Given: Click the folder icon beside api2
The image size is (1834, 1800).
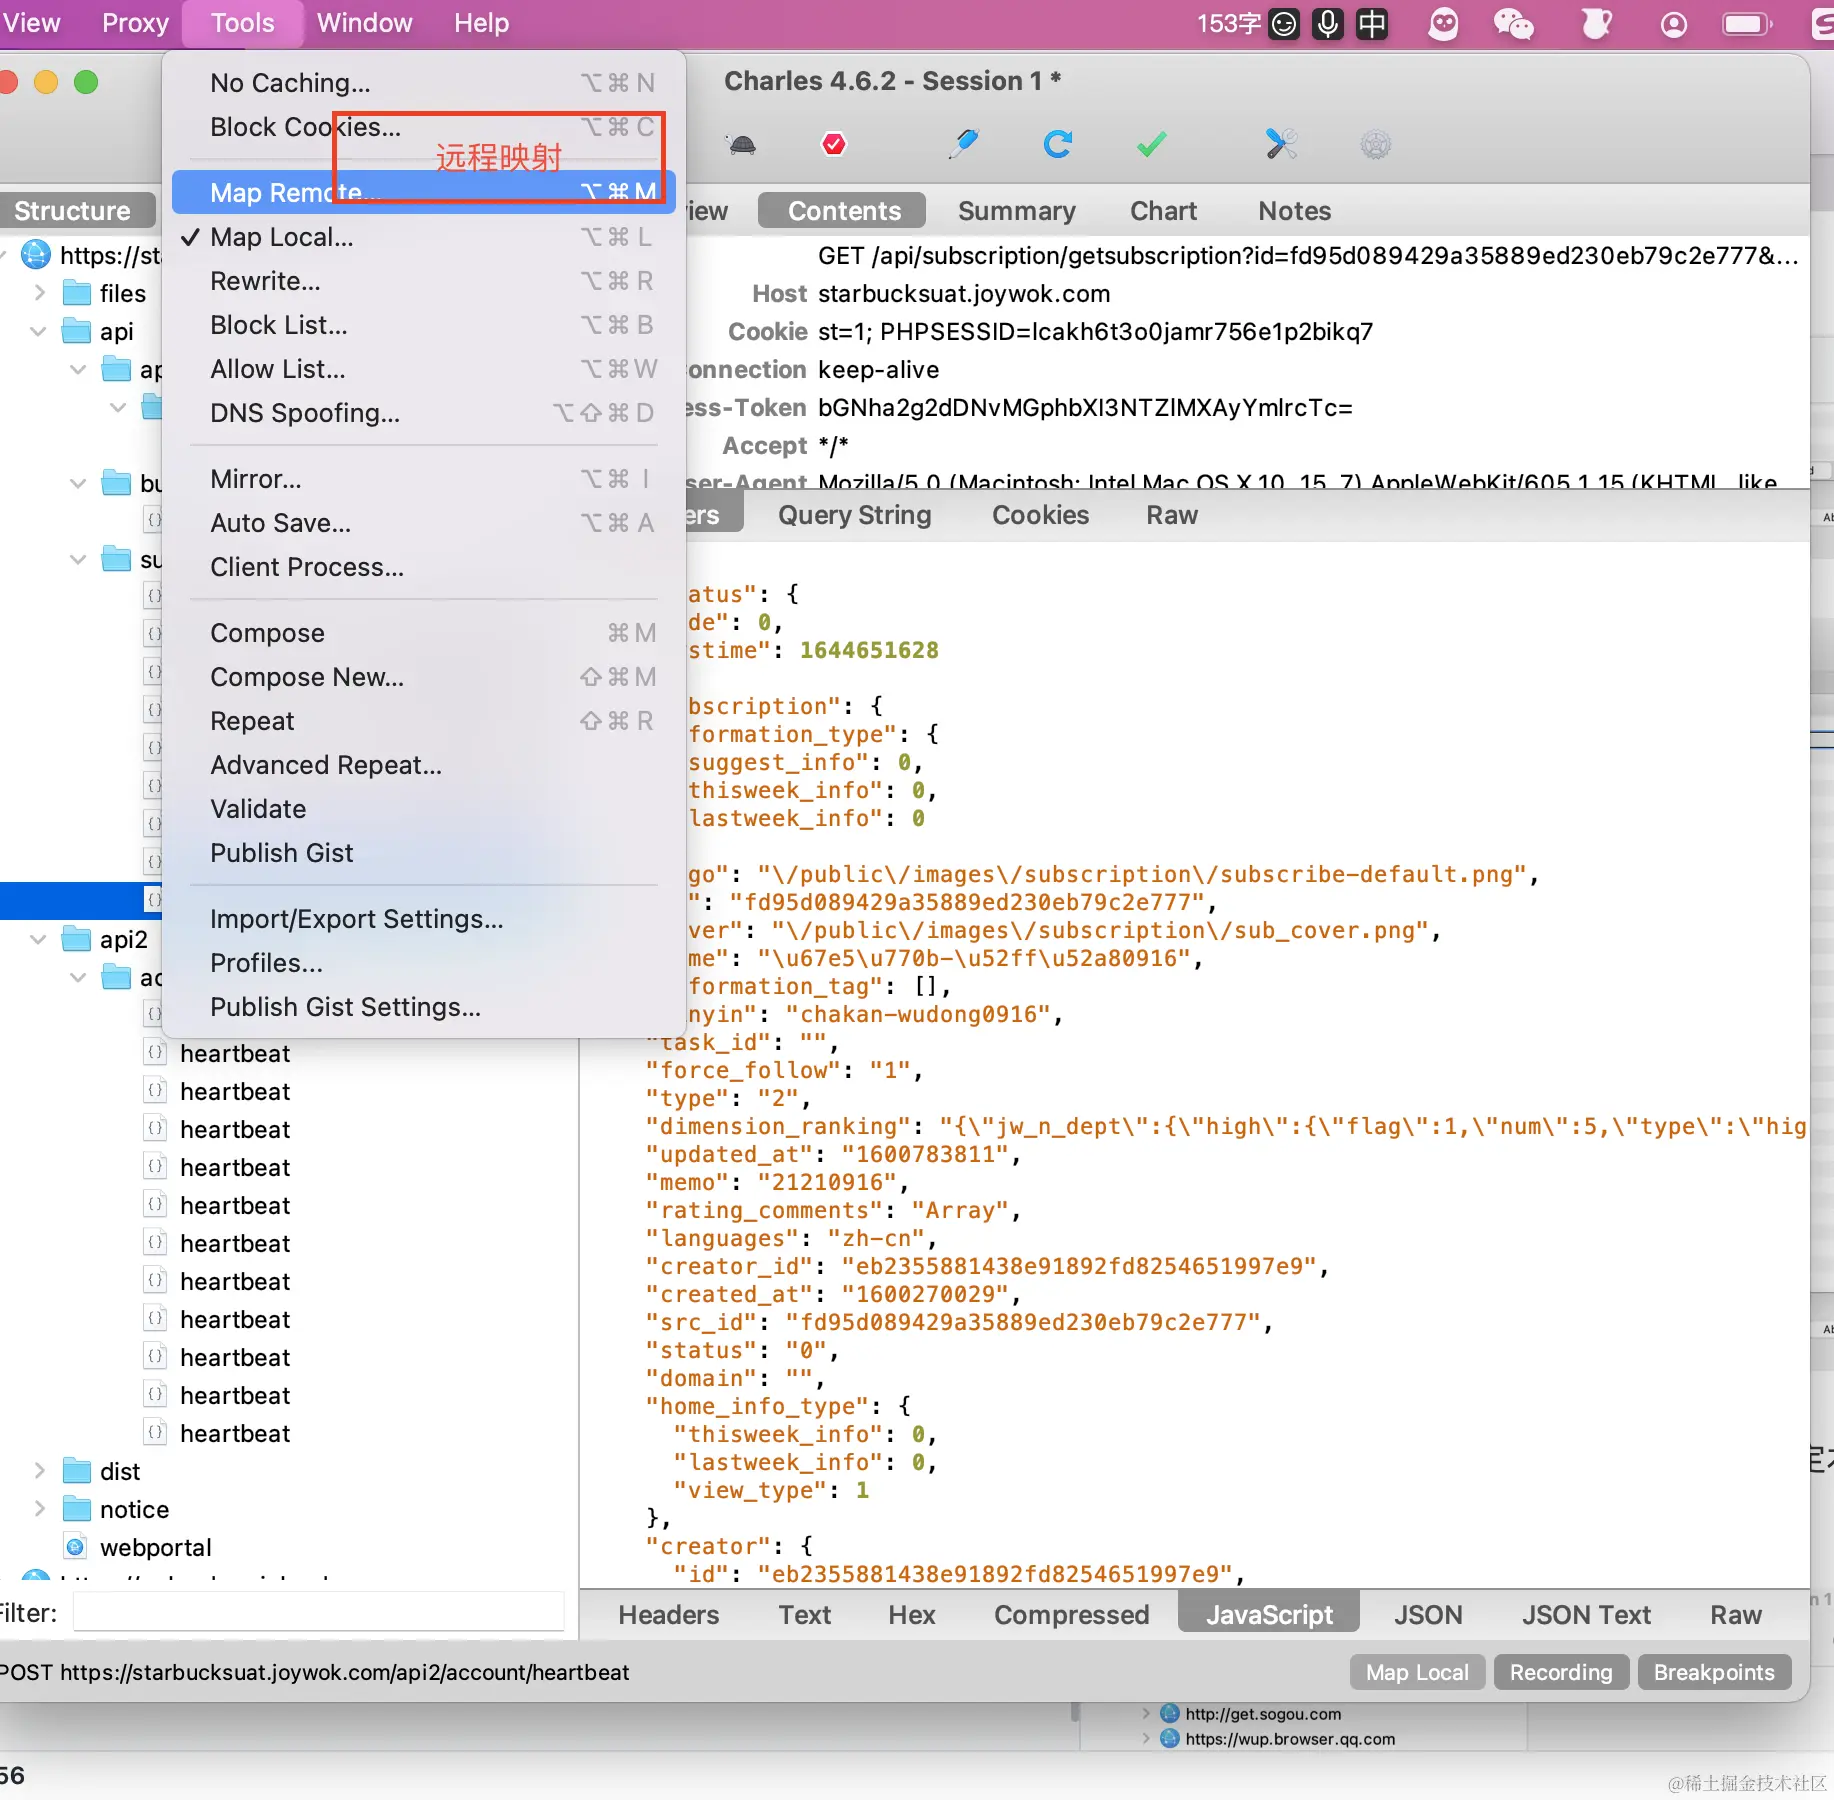Looking at the screenshot, I should tap(77, 939).
